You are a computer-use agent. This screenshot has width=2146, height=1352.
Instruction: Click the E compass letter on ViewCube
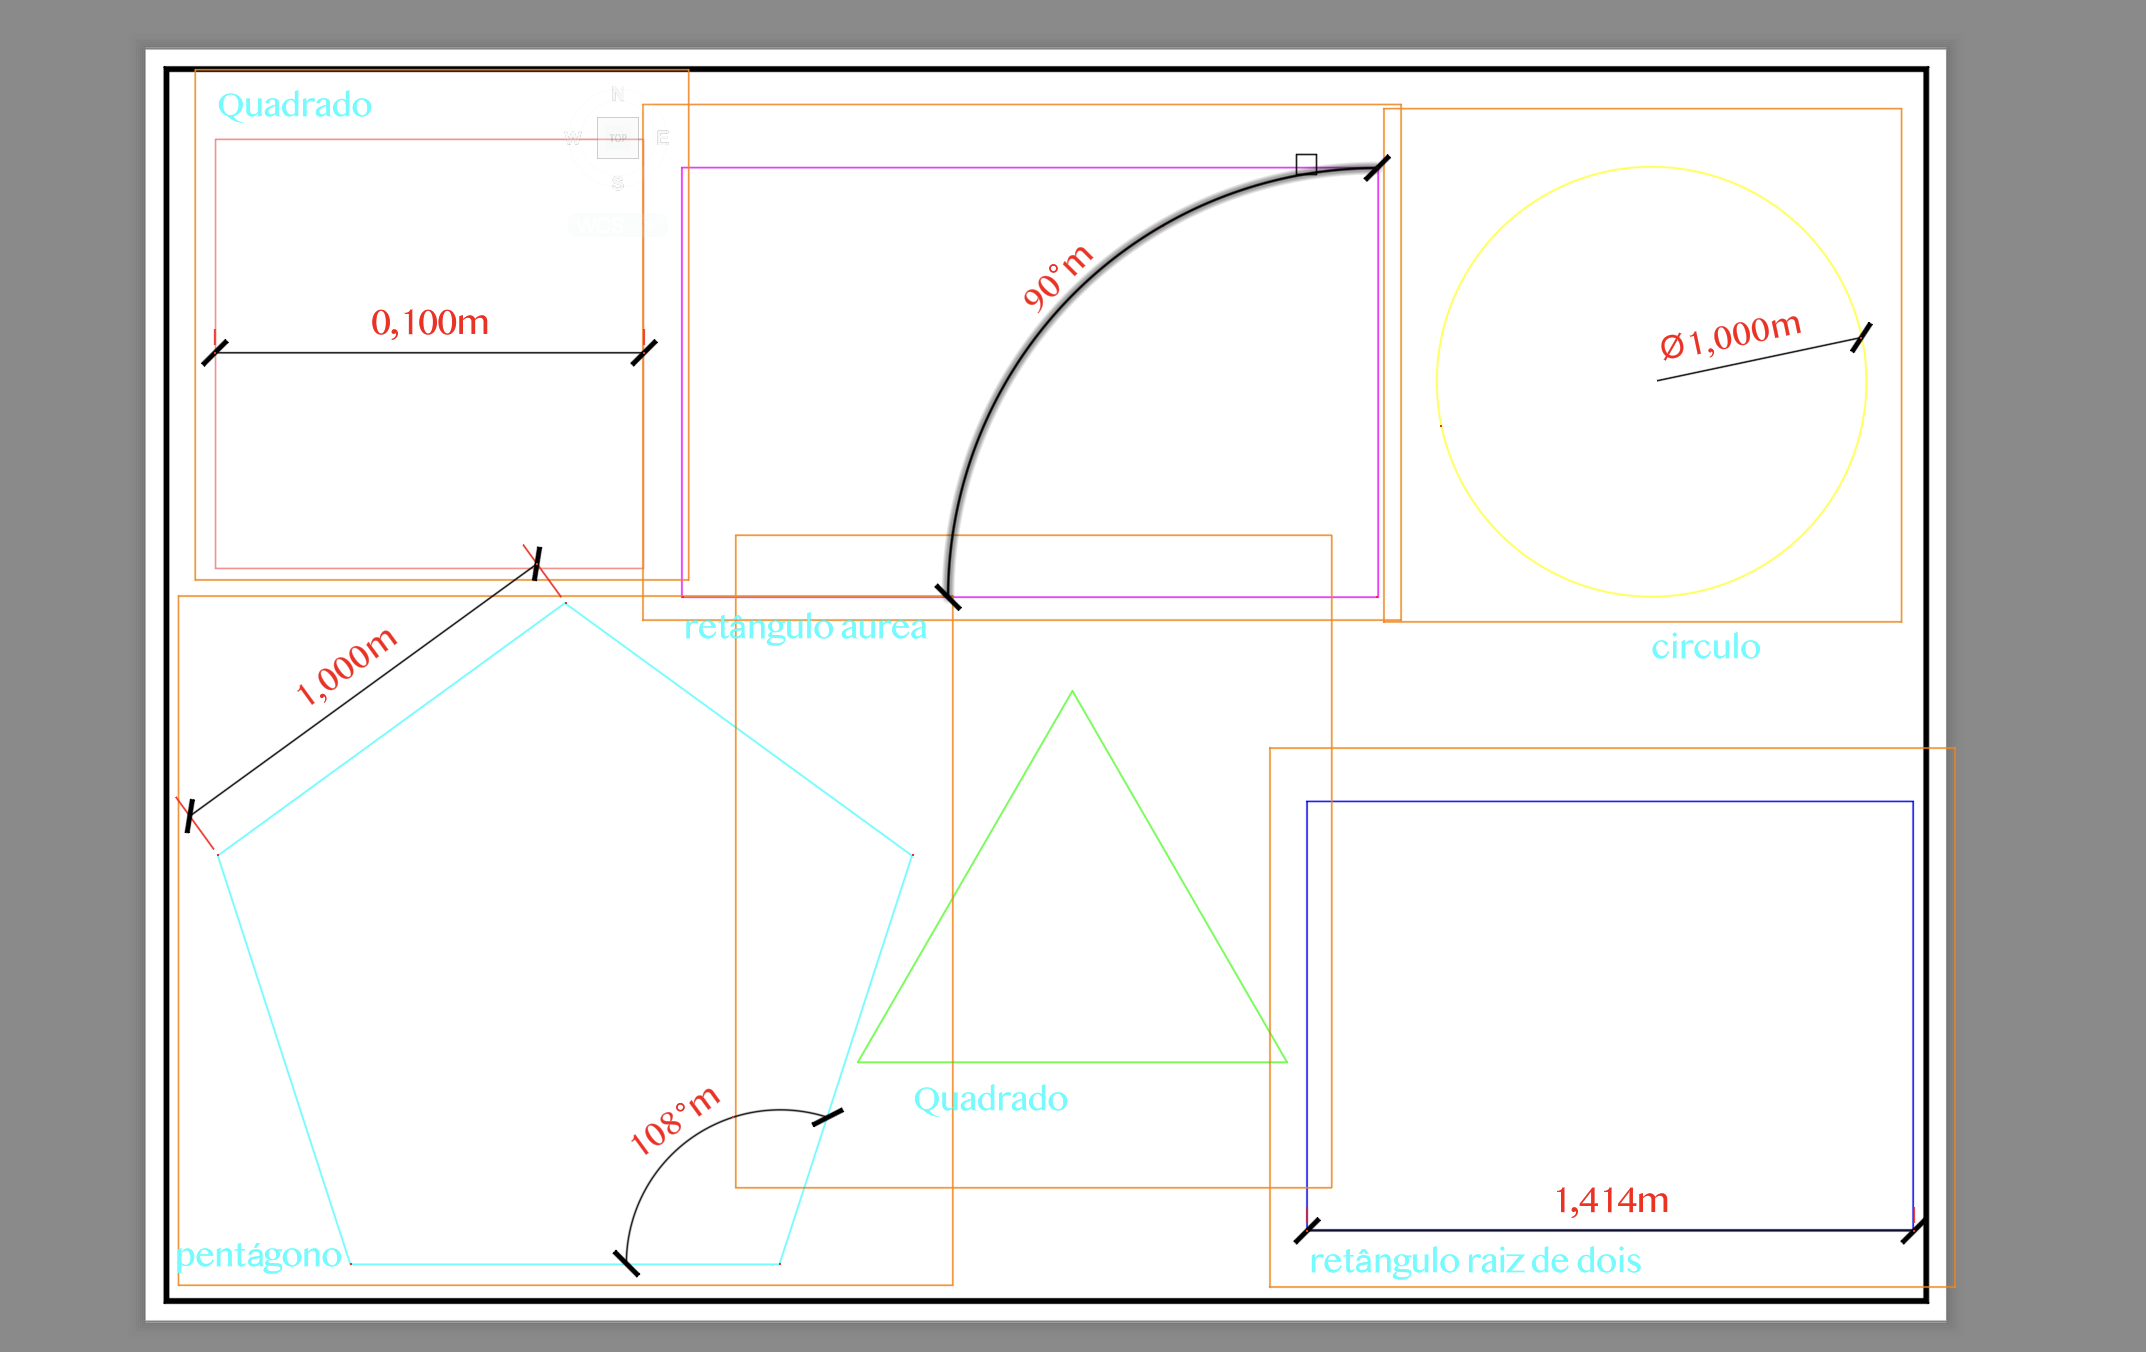click(x=663, y=138)
